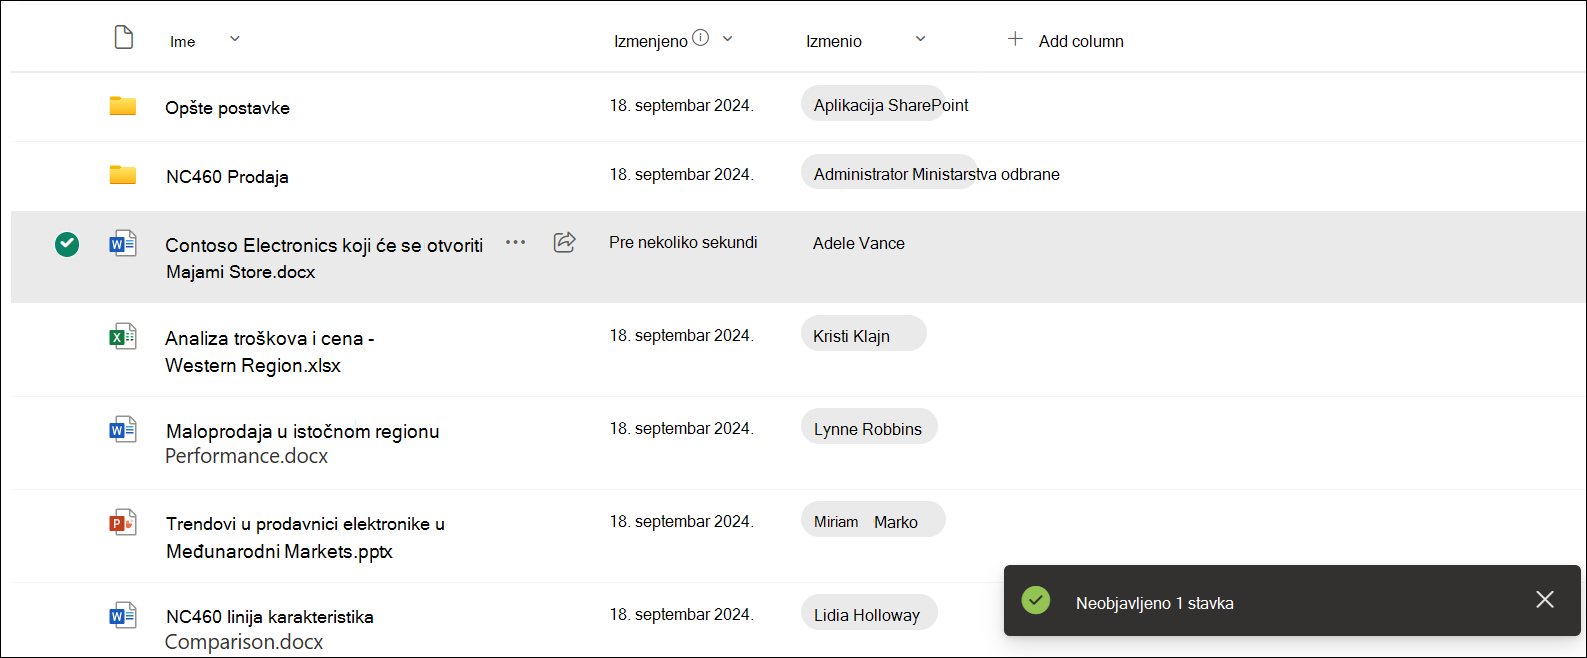Image resolution: width=1587 pixels, height=658 pixels.
Task: Click the Add column button
Action: click(1065, 40)
